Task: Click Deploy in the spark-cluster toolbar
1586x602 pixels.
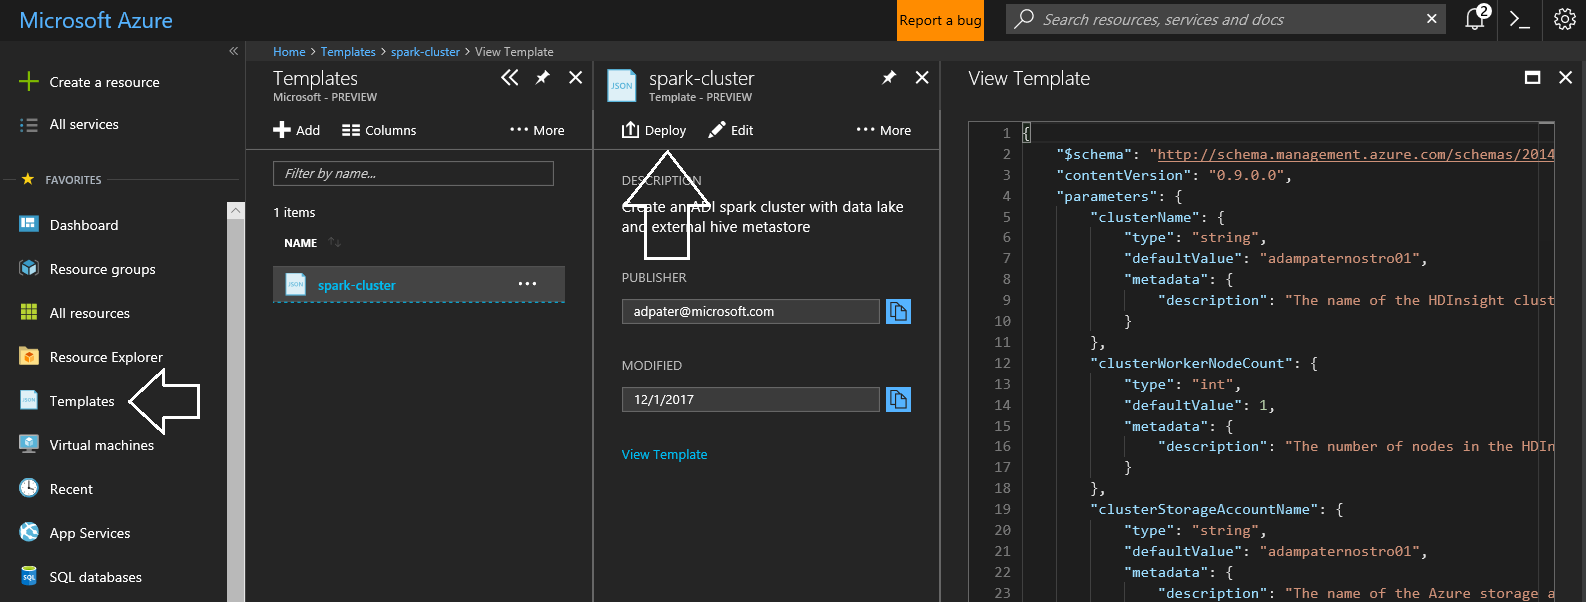Action: coord(654,130)
